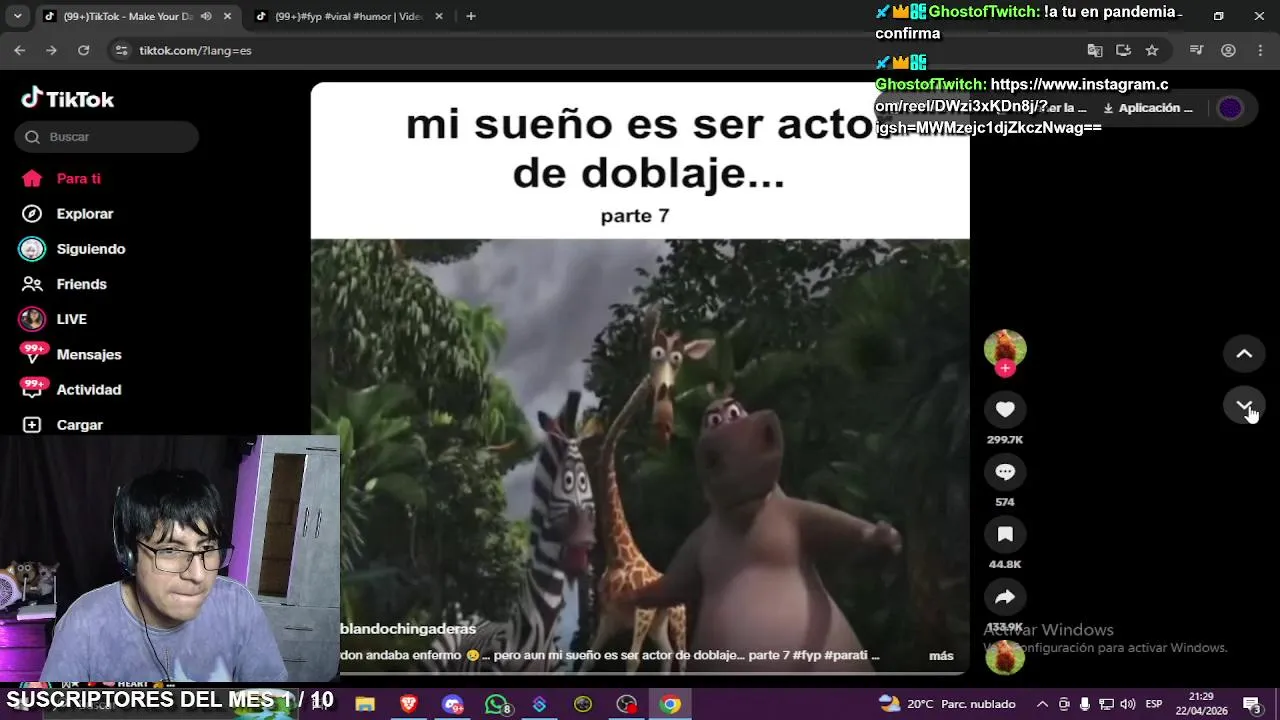Open the sound disc at video bottom right
Screen dimensions: 1280x720
pyautogui.click(x=1005, y=657)
